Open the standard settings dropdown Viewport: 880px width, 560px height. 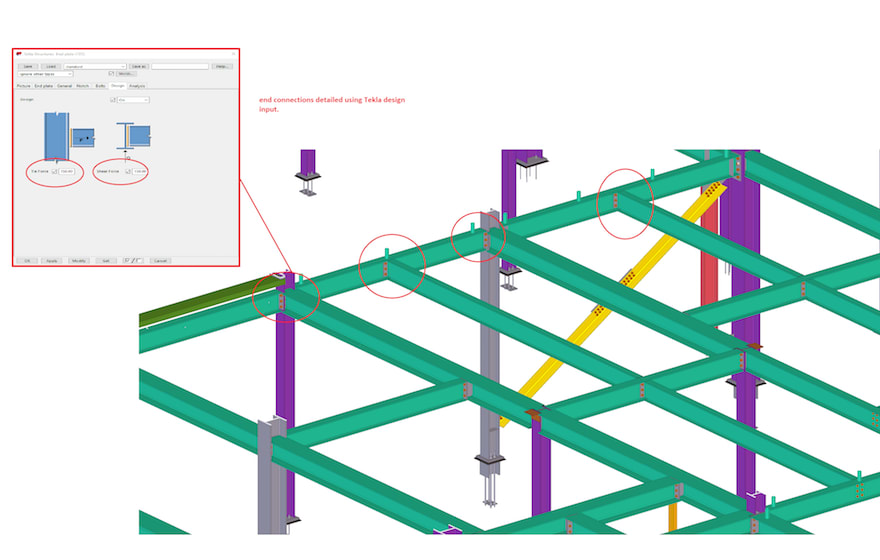95,66
